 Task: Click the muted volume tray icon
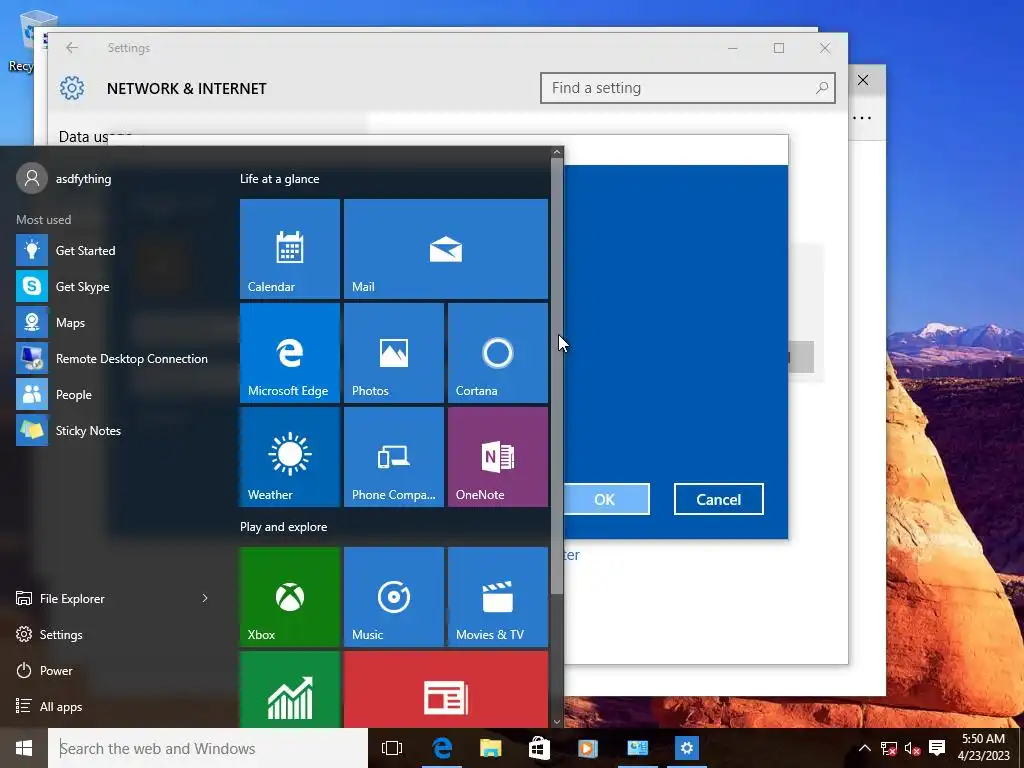912,748
